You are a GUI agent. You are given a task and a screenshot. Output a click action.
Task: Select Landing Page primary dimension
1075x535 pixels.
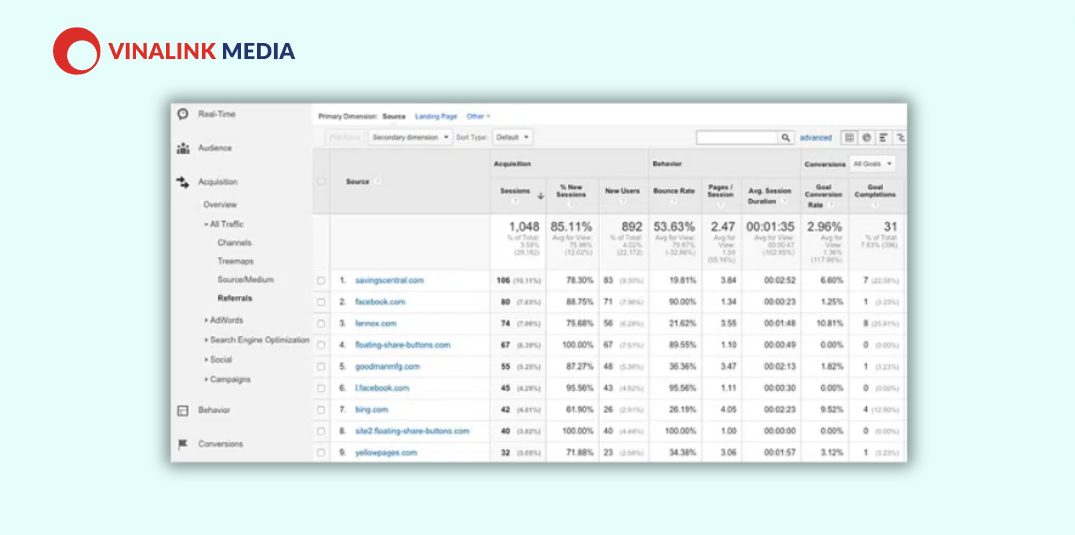tap(436, 117)
